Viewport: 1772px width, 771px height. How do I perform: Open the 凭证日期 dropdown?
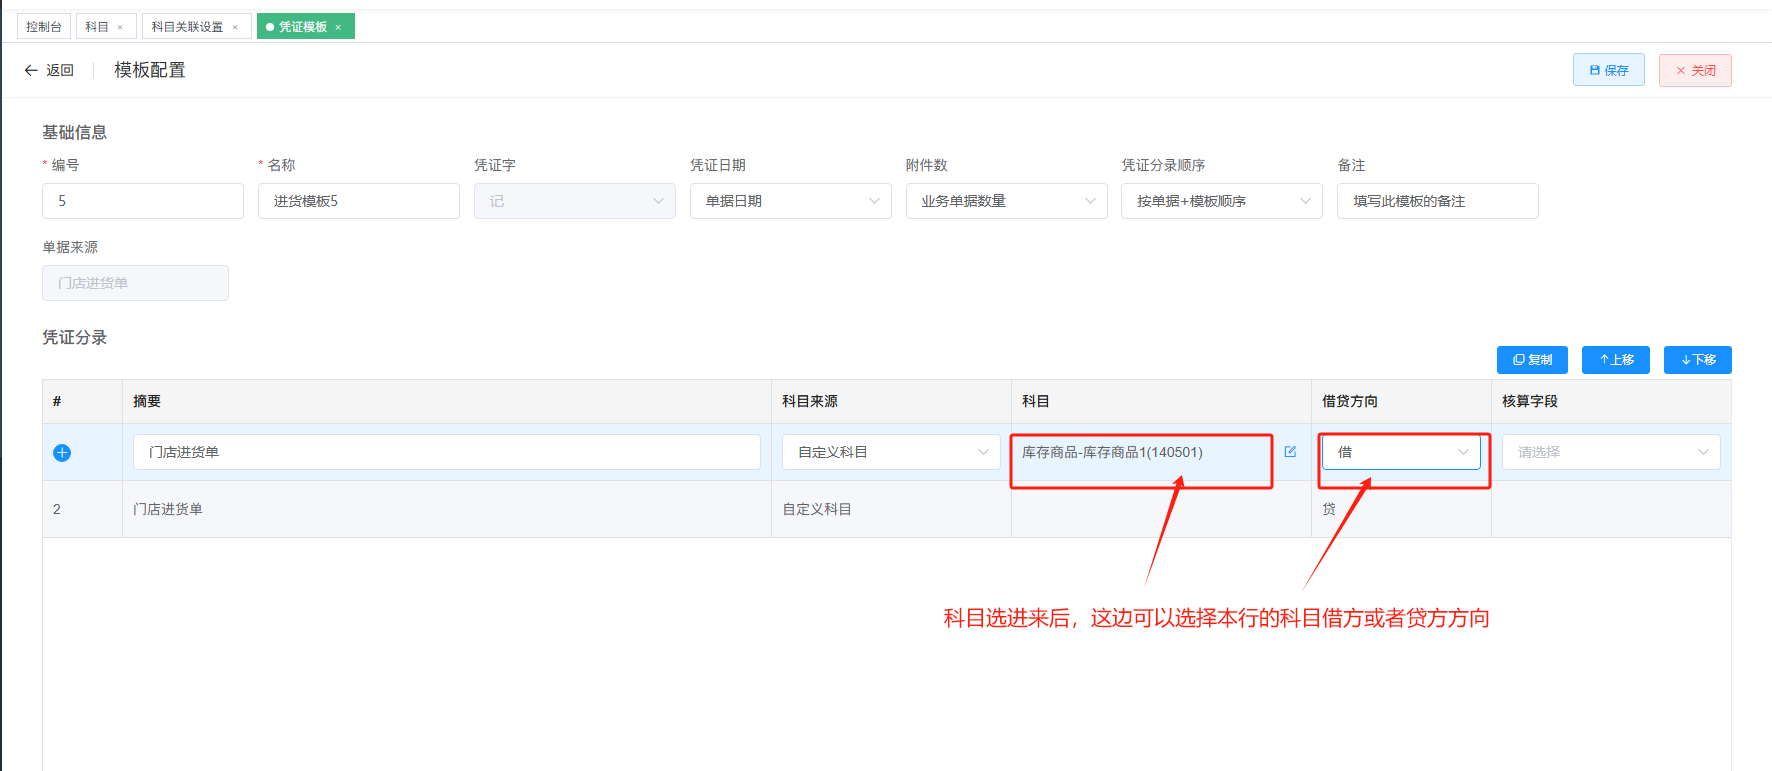pyautogui.click(x=791, y=201)
